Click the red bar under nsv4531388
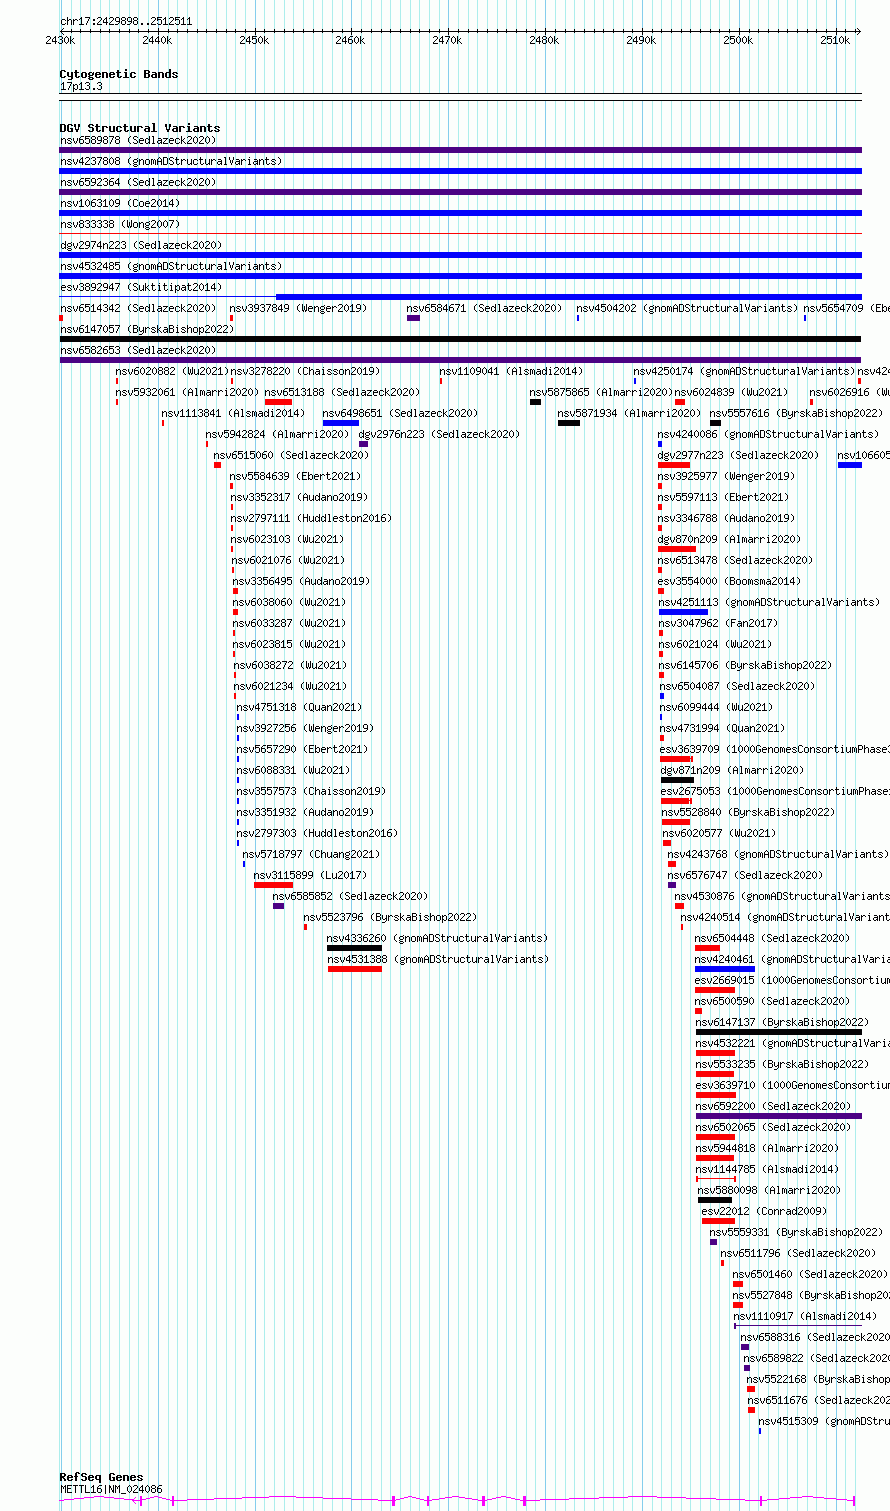Screen dimensions: 890x1511 [355, 969]
